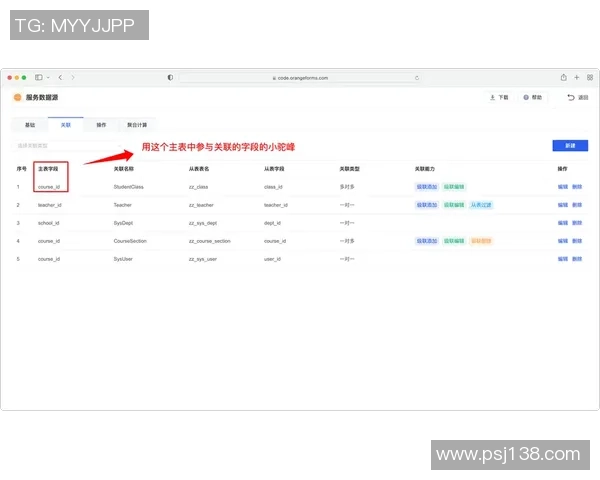Open a new tab with plus icon
Viewport: 600px width, 480px height.
(x=577, y=77)
